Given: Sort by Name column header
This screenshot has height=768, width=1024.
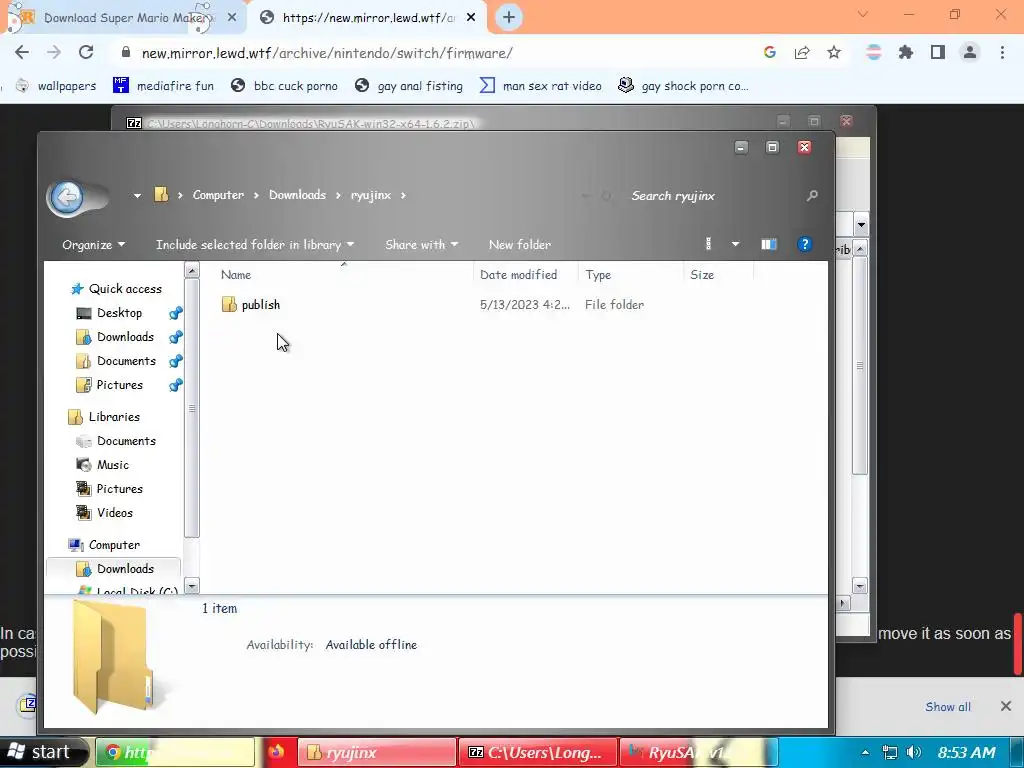Looking at the screenshot, I should (x=343, y=275).
